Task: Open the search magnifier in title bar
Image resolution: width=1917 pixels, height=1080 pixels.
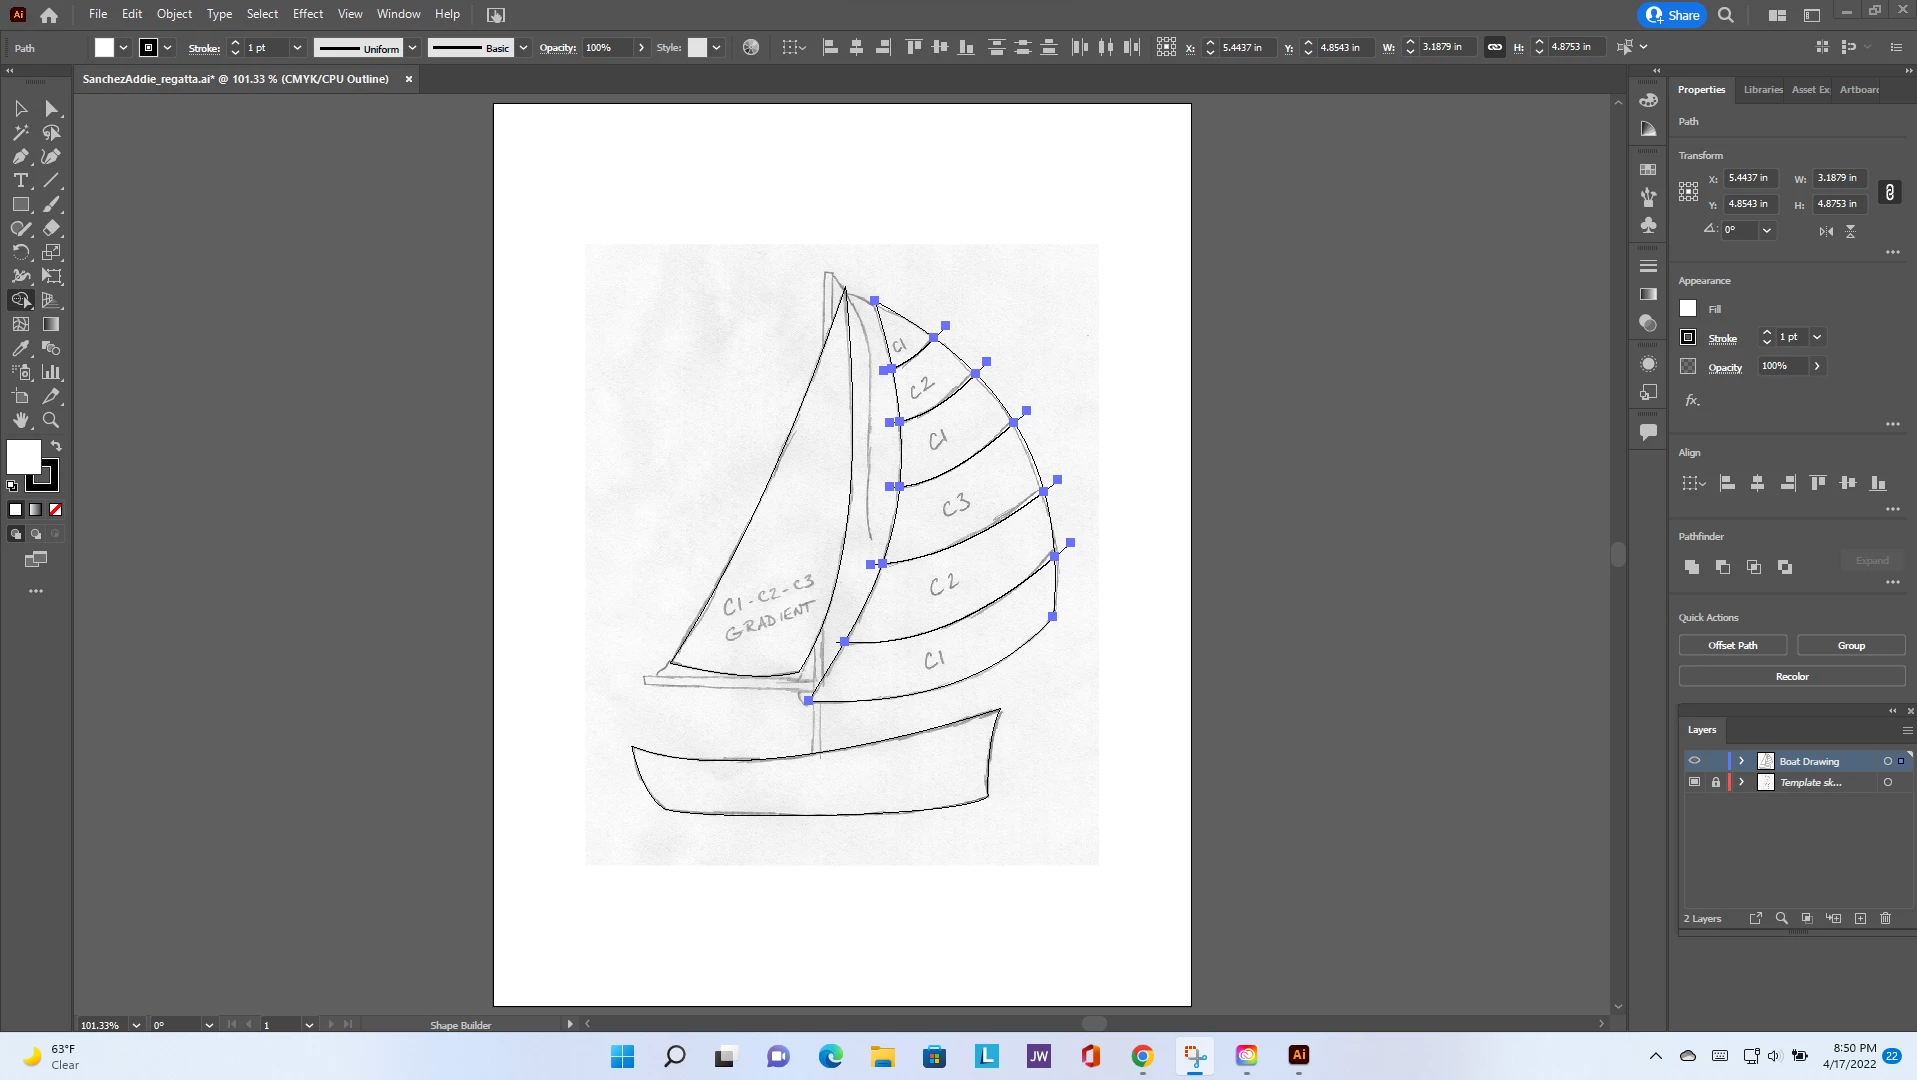Action: click(x=1726, y=15)
